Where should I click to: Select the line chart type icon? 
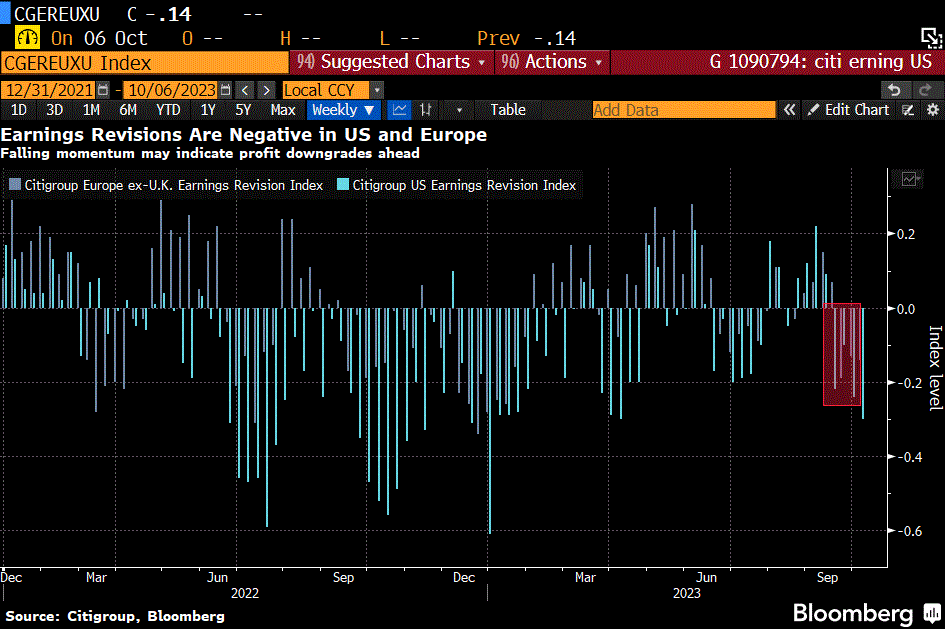(x=399, y=110)
